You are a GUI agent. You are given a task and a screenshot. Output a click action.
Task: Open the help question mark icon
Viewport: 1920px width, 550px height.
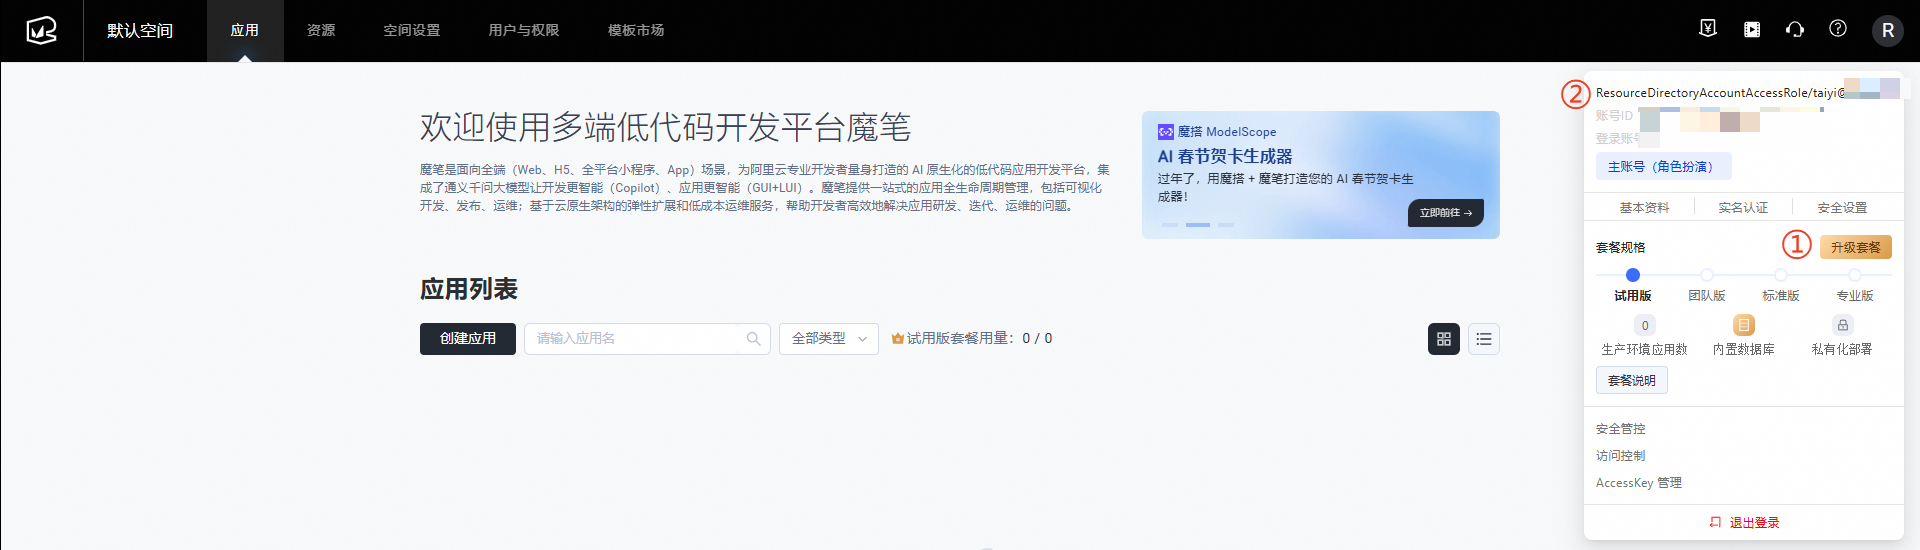point(1838,29)
